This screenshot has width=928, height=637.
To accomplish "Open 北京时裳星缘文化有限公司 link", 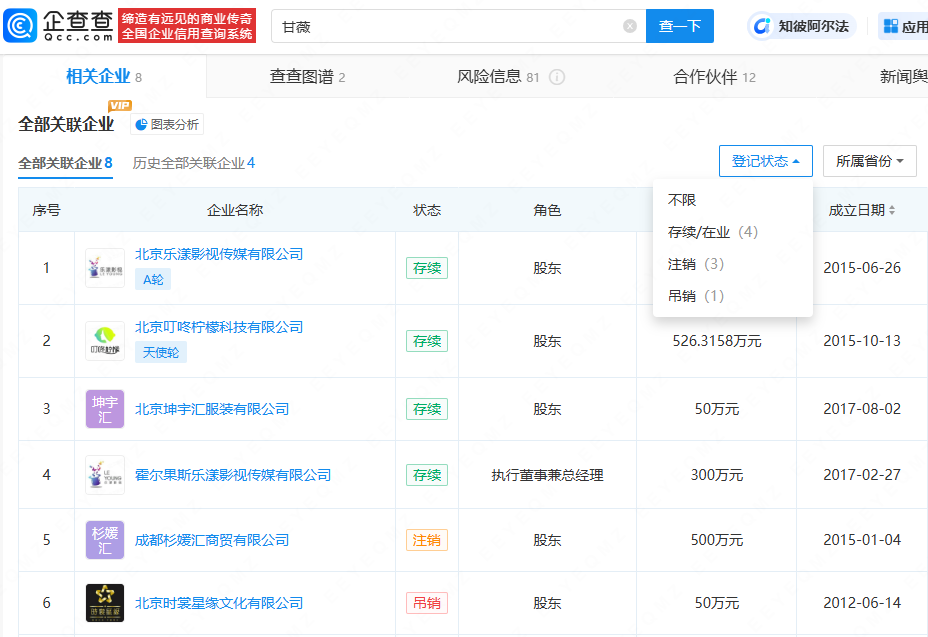I will click(x=219, y=603).
